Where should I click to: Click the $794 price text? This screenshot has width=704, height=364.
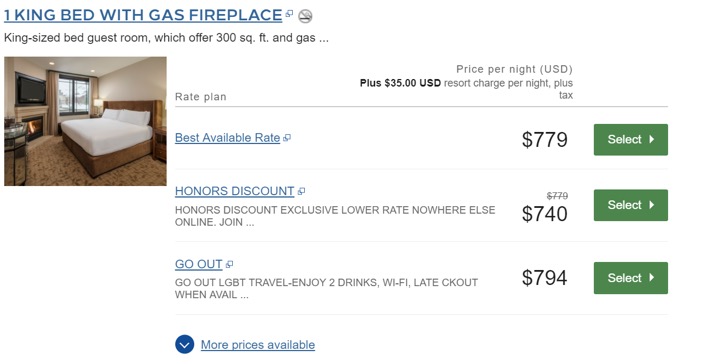545,278
